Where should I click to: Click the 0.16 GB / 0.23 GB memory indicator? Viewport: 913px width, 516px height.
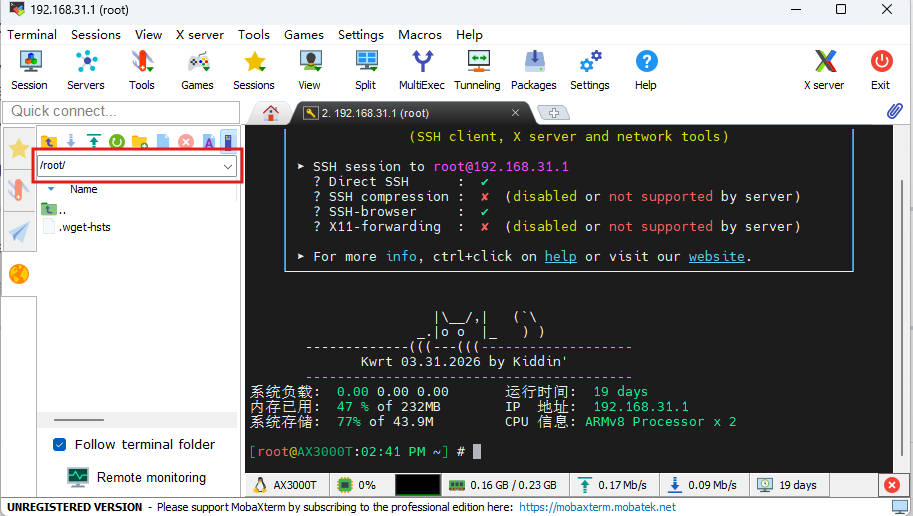(x=502, y=485)
